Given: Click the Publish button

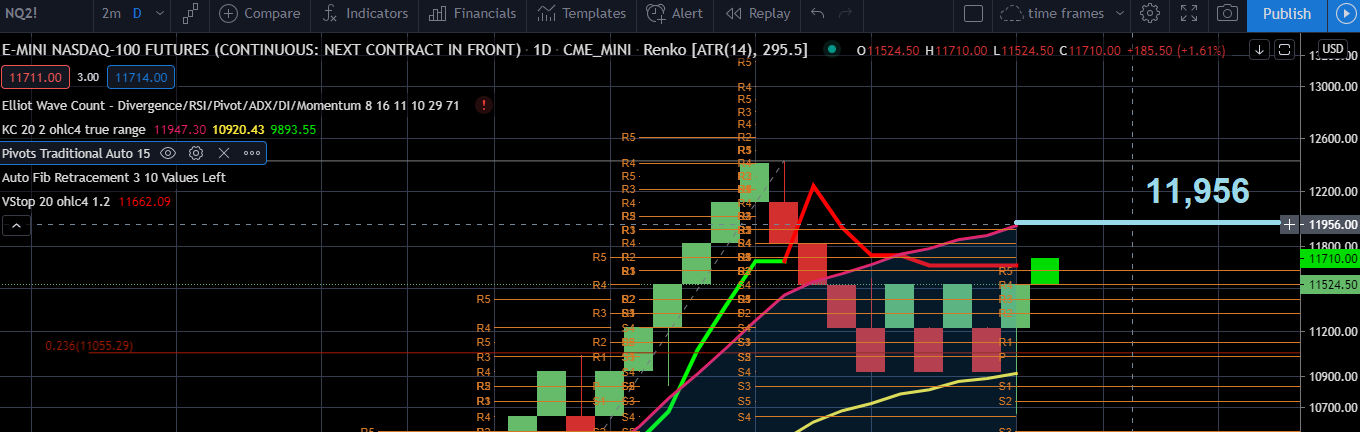Looking at the screenshot, I should click(x=1287, y=14).
